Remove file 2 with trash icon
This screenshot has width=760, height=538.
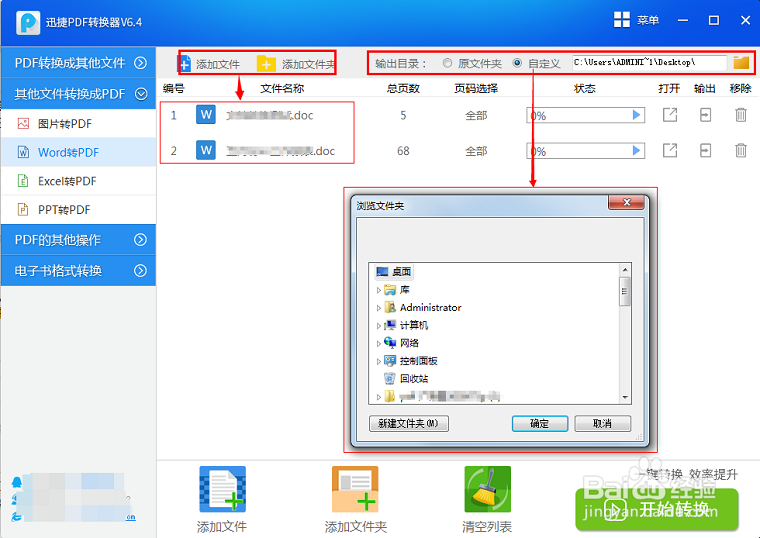741,150
